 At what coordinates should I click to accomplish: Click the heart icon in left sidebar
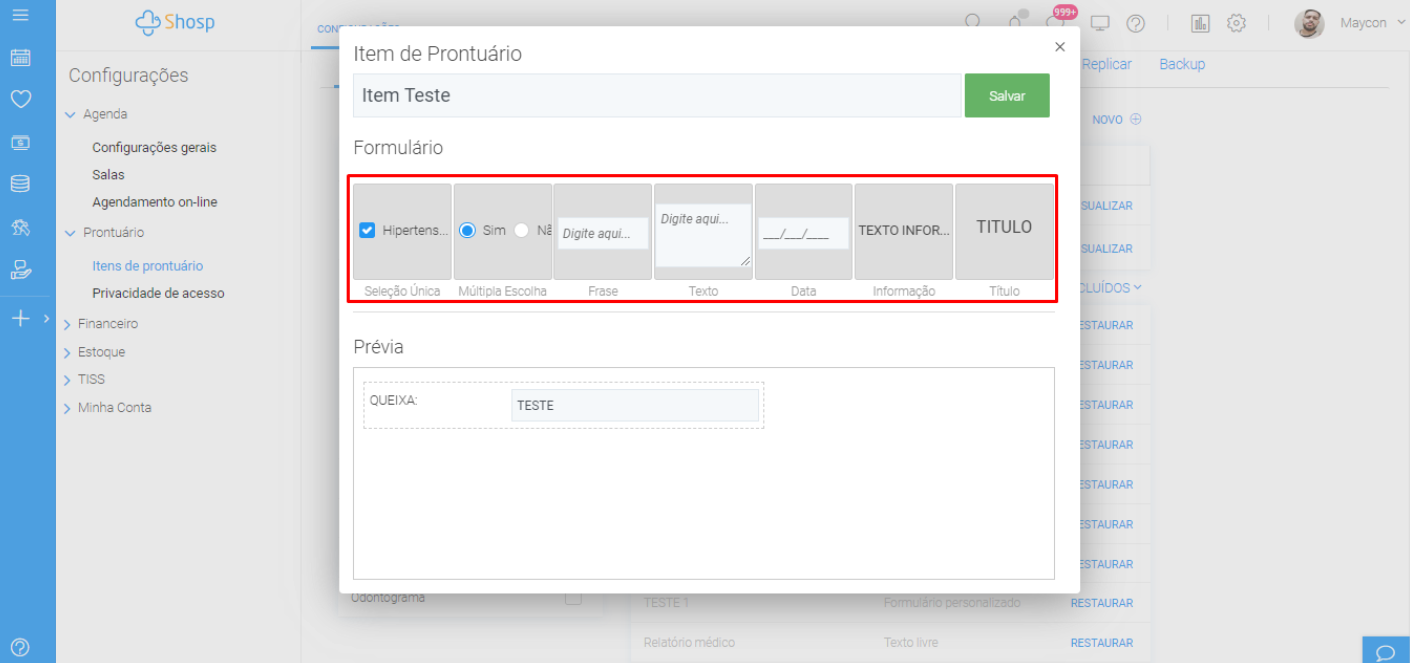20,99
